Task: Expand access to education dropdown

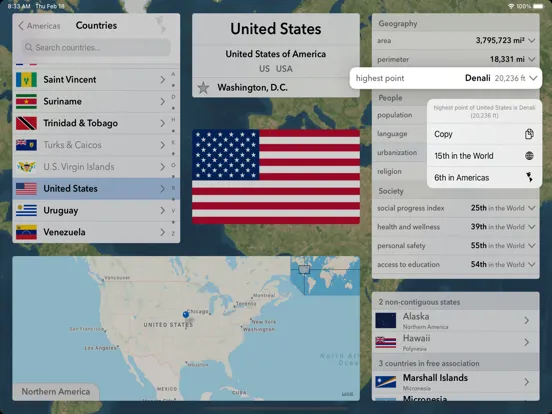Action: [532, 264]
